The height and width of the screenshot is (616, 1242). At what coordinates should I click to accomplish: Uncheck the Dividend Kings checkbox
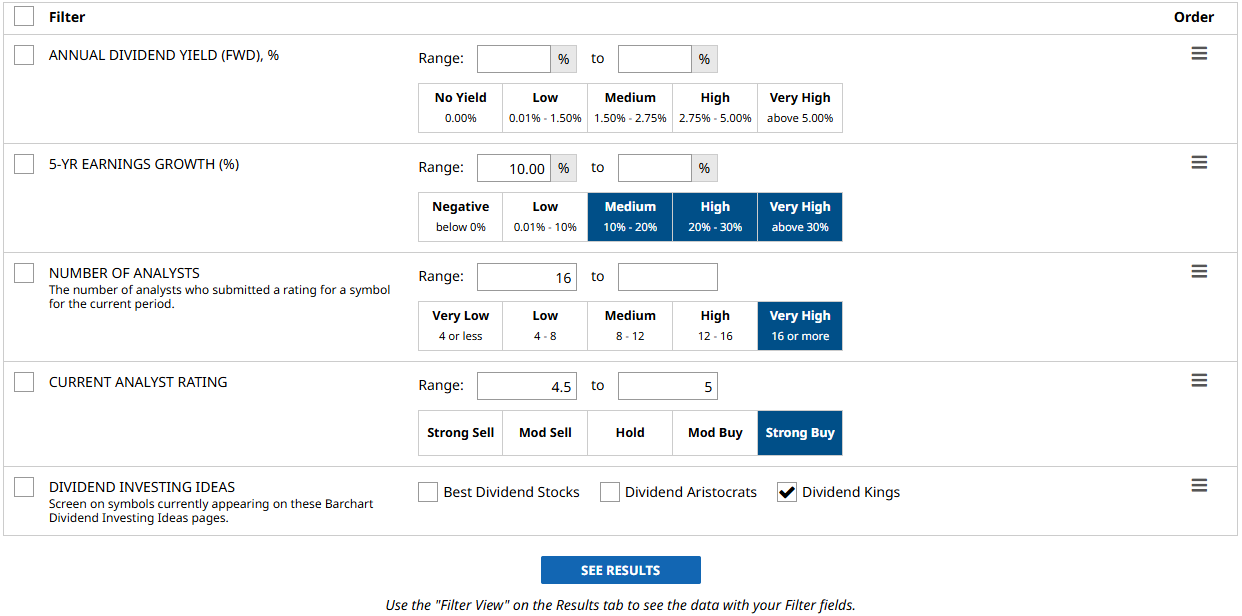(x=787, y=492)
